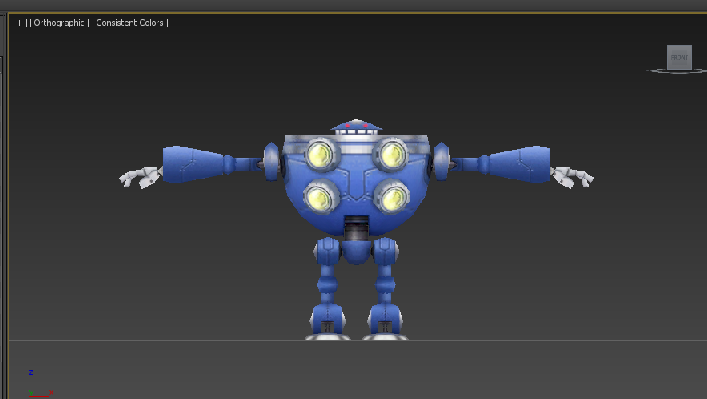Viewport: 707px width, 399px height.
Task: Select the white hand on the right arm
Action: (x=572, y=176)
